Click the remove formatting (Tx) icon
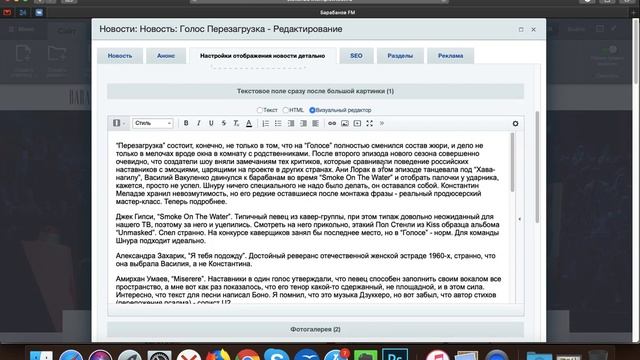Image resolution: width=640 pixels, height=360 pixels. [236, 123]
